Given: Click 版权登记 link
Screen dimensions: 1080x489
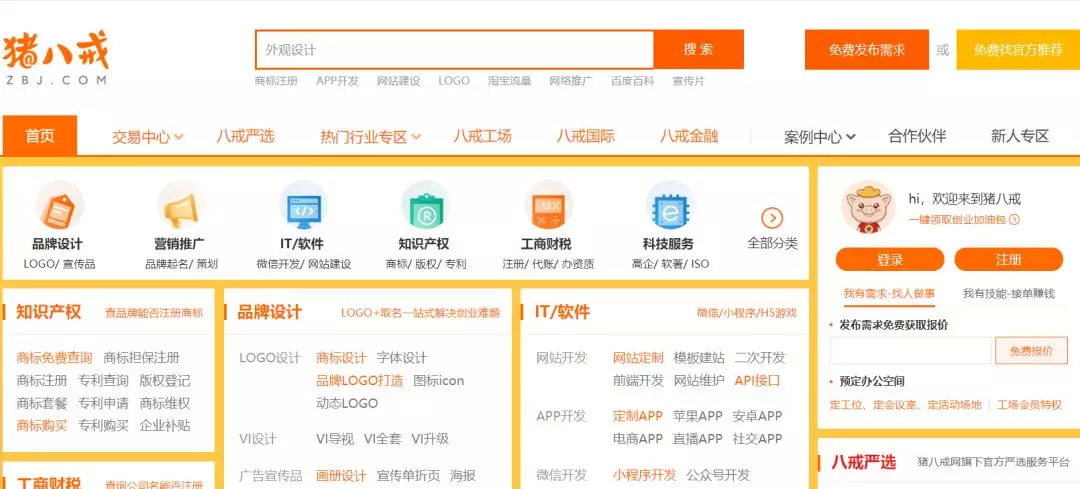Looking at the screenshot, I should point(165,380).
